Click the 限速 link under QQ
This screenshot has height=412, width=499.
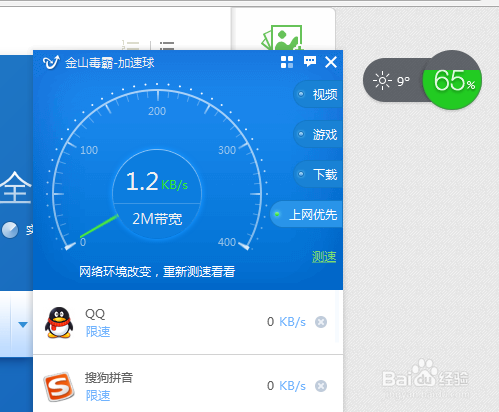98,332
